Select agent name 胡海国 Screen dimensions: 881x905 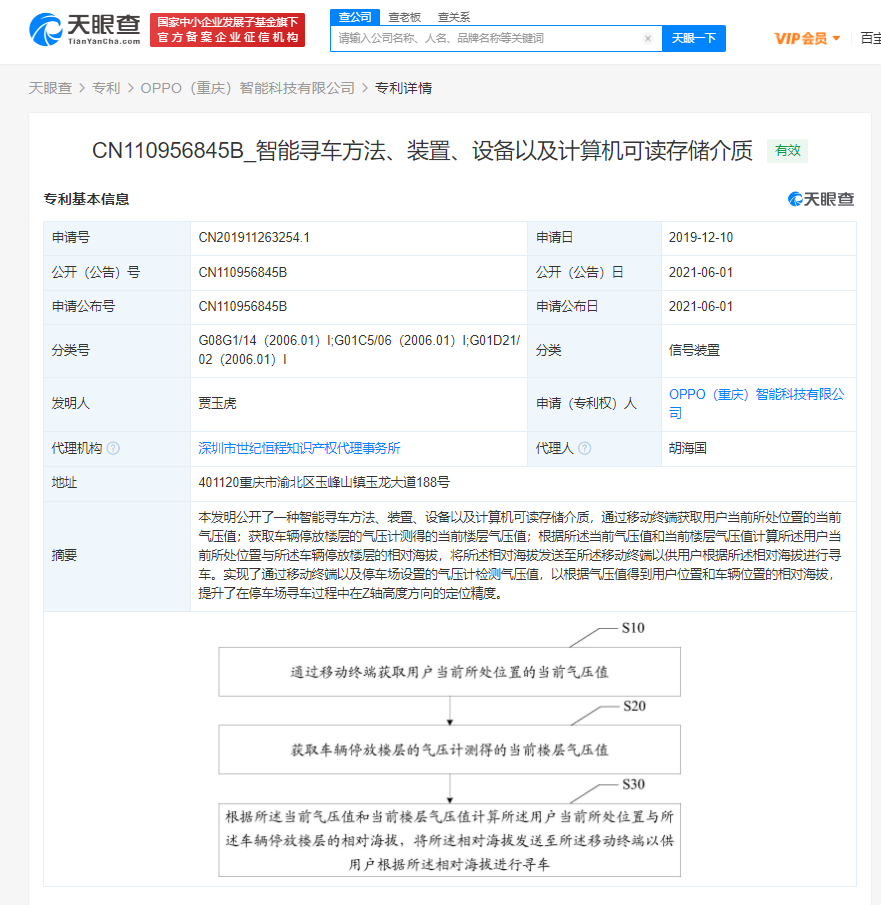[x=688, y=448]
